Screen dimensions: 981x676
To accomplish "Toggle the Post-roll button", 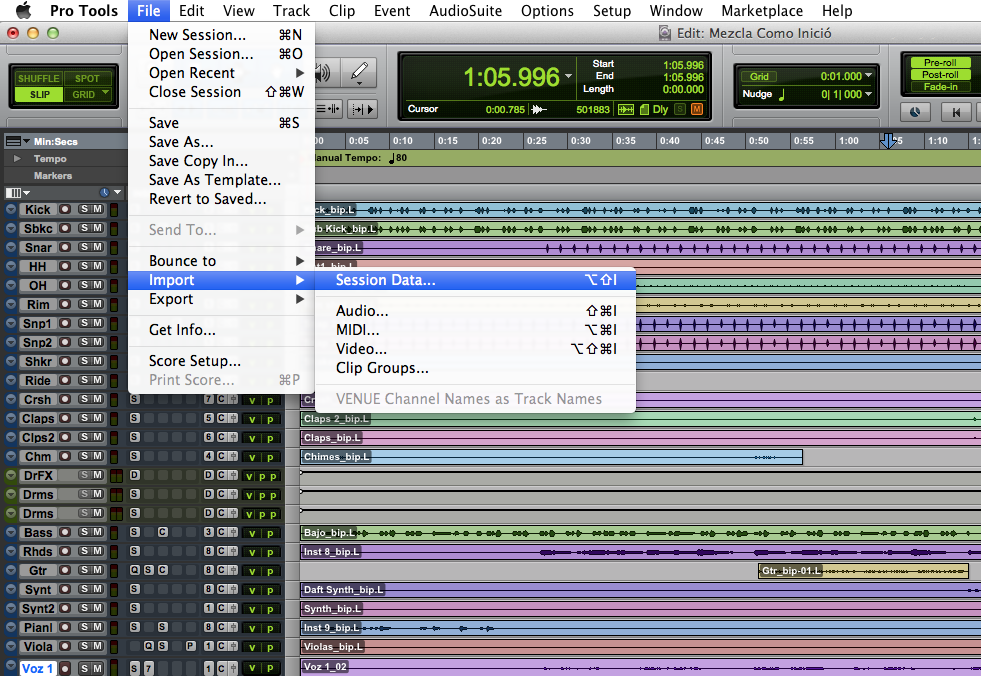I will (940, 74).
